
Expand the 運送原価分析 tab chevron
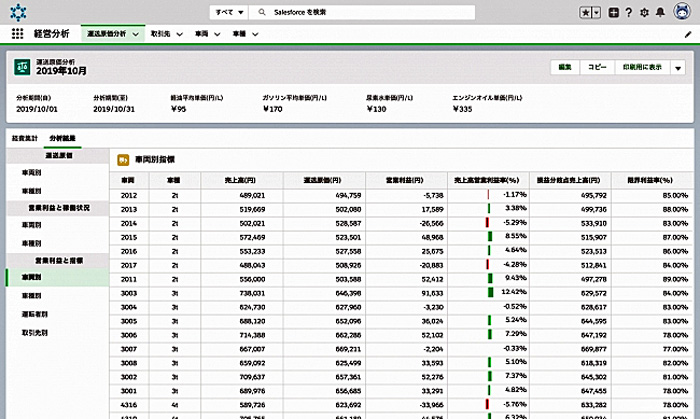coord(136,34)
